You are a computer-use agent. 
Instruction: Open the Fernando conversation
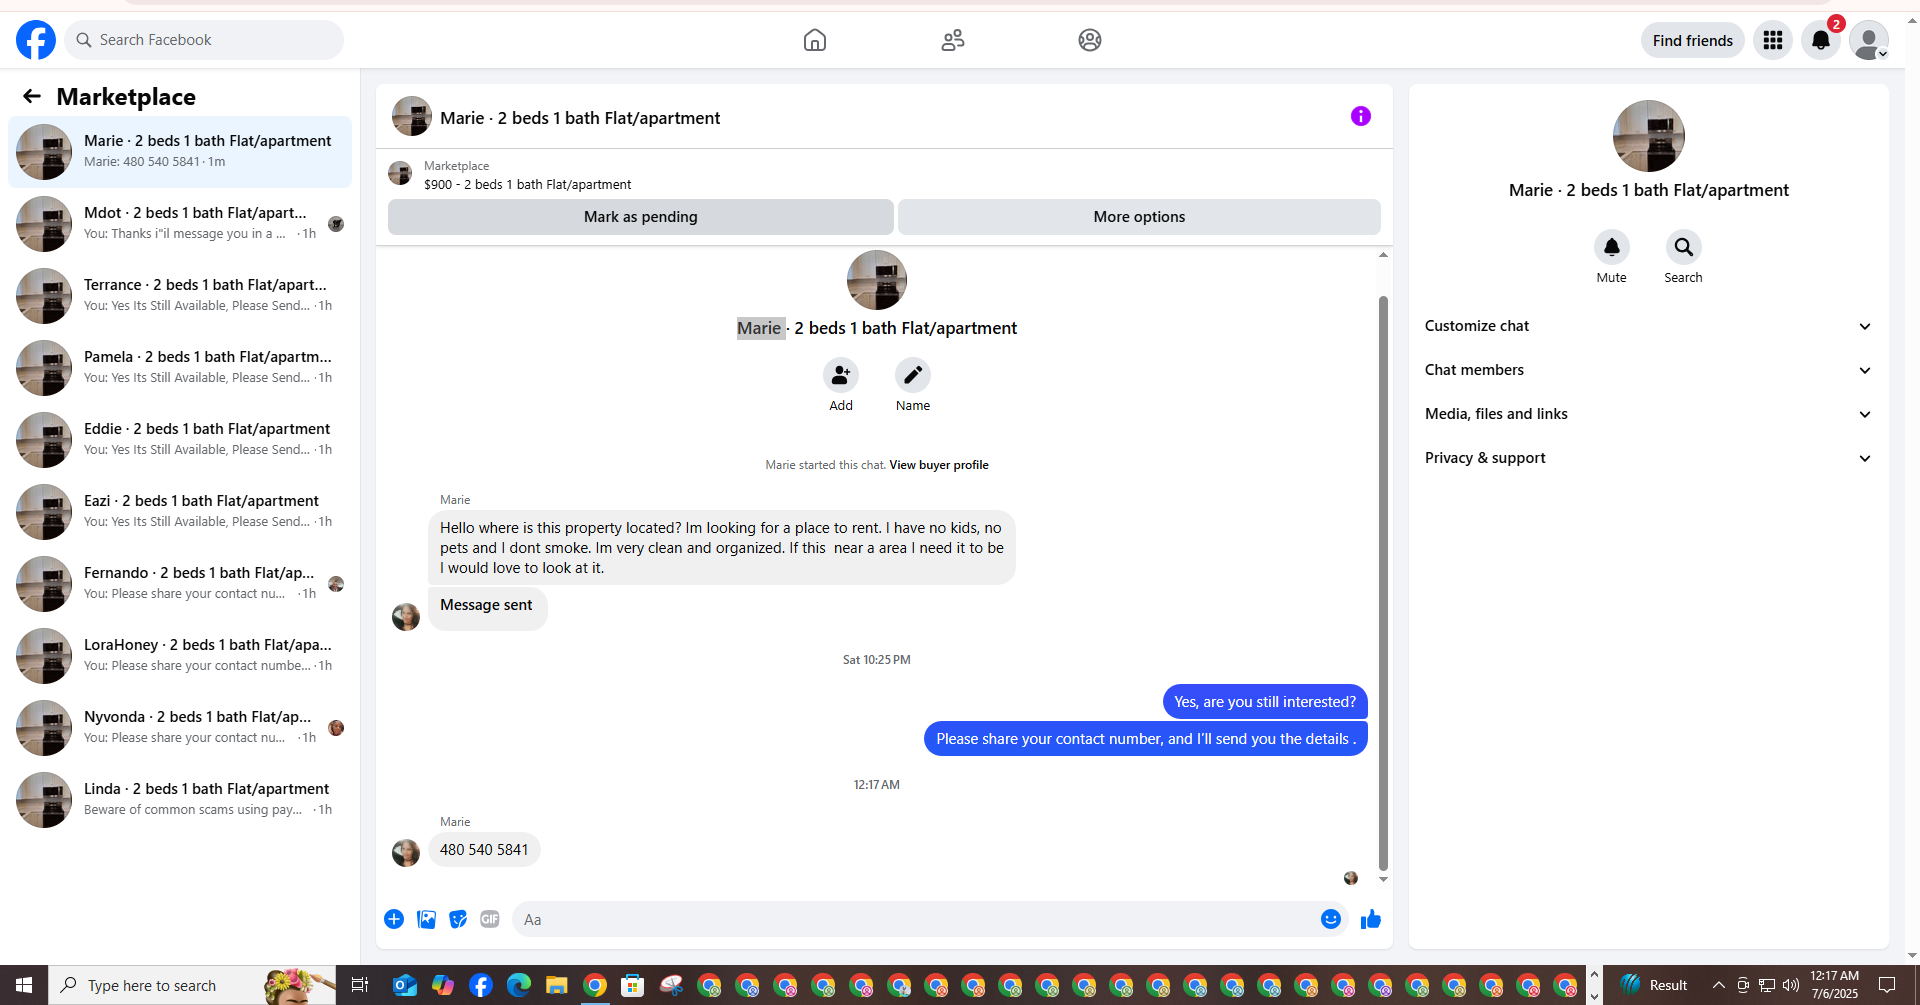pyautogui.click(x=180, y=584)
